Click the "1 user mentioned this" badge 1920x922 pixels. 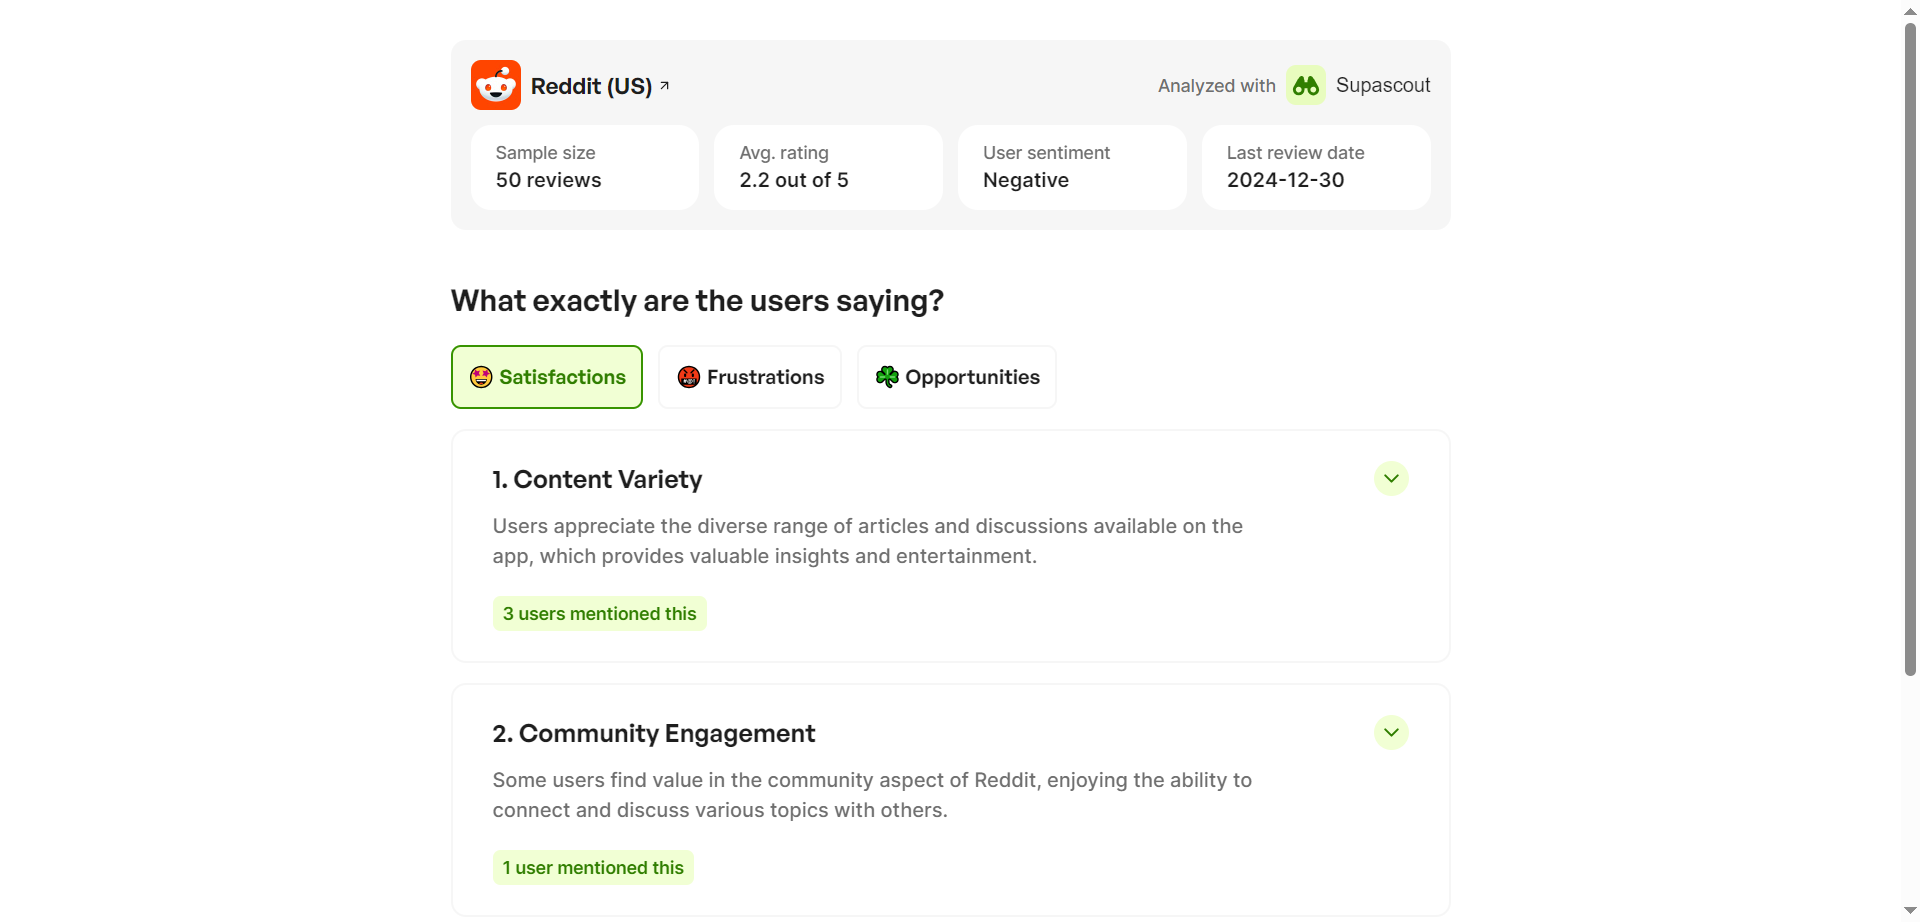(593, 868)
